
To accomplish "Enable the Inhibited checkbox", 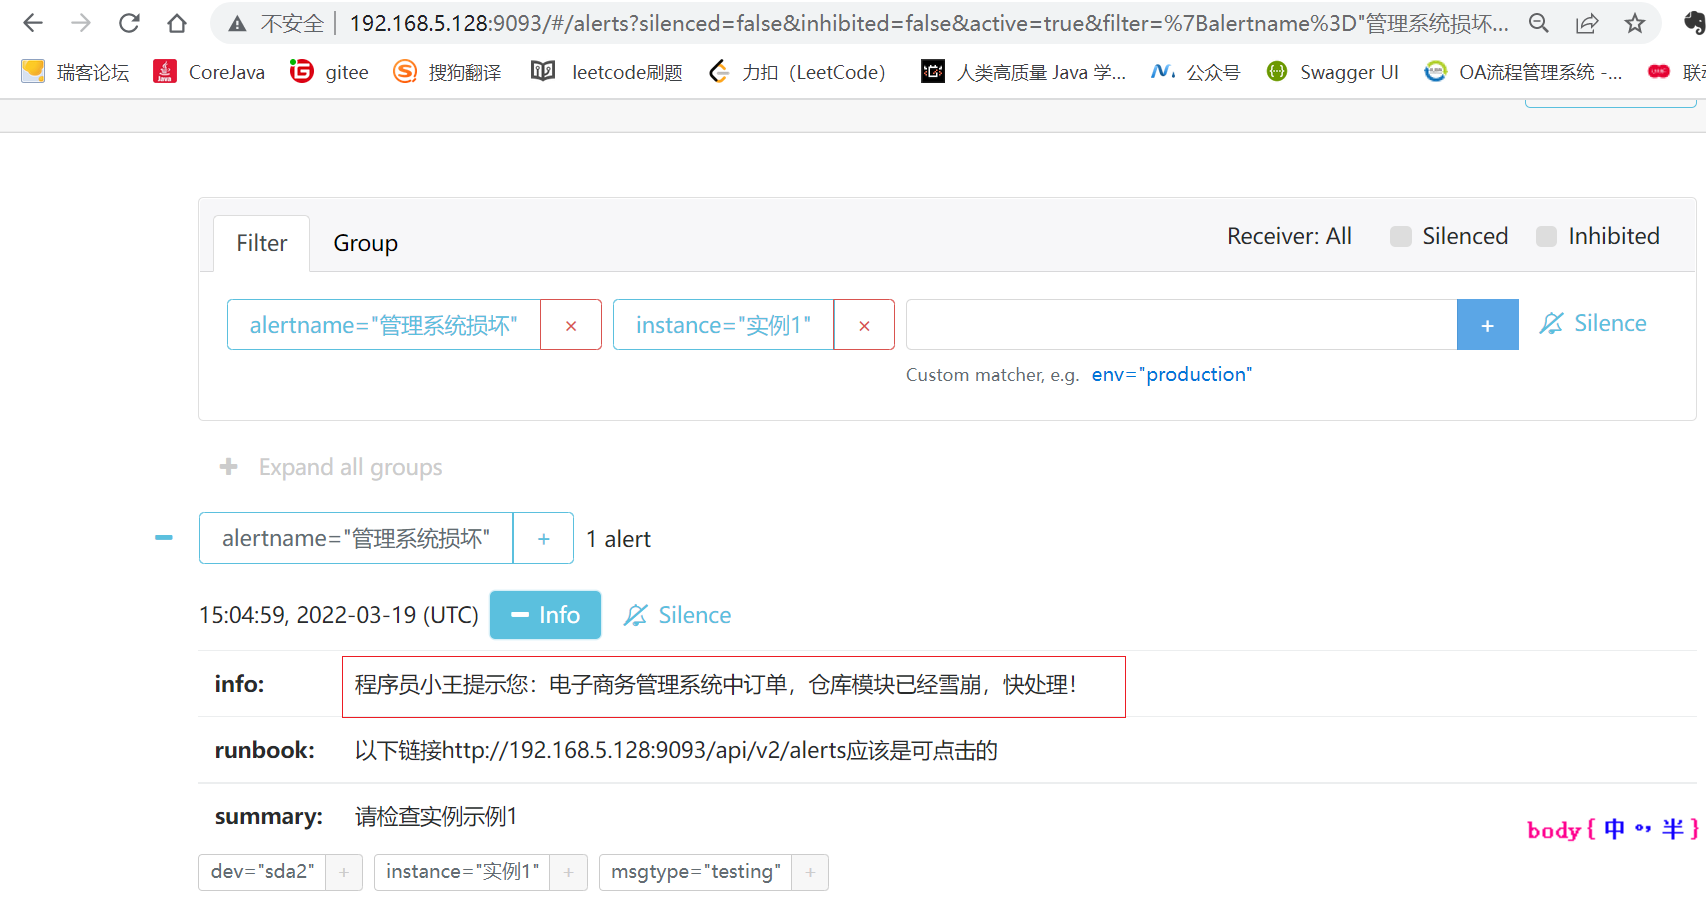I will (x=1546, y=236).
